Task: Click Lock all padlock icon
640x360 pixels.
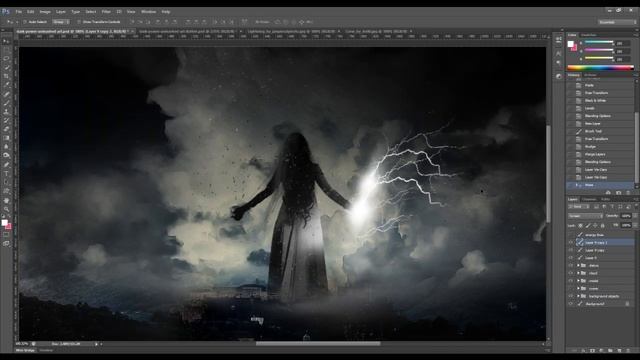Action: click(x=602, y=225)
